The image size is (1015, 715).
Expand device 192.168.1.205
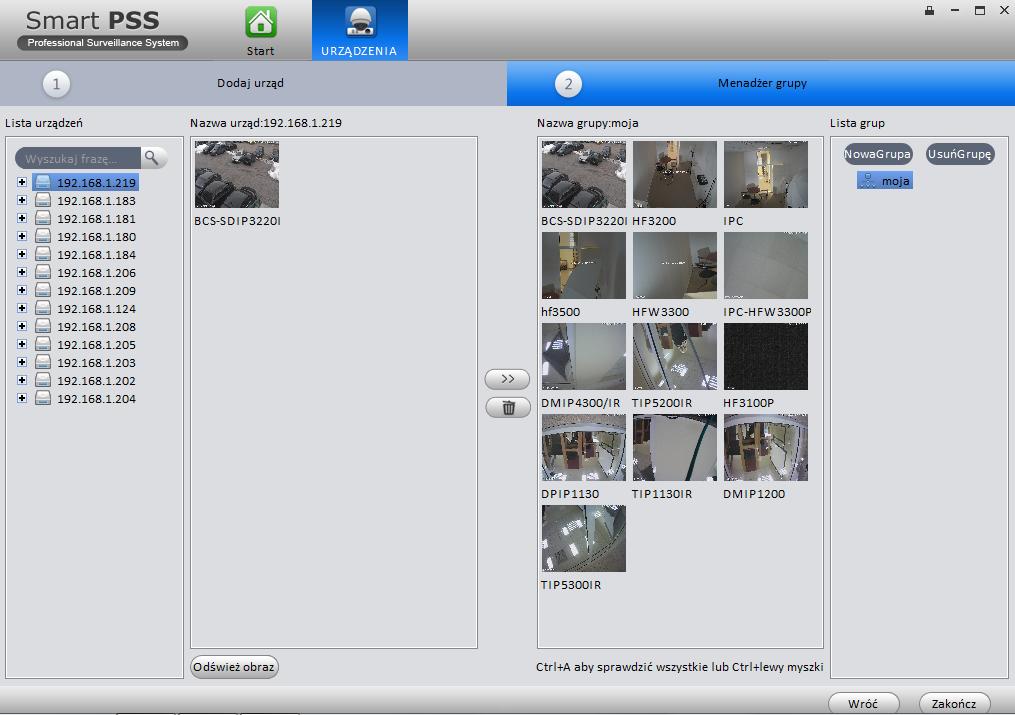click(22, 344)
